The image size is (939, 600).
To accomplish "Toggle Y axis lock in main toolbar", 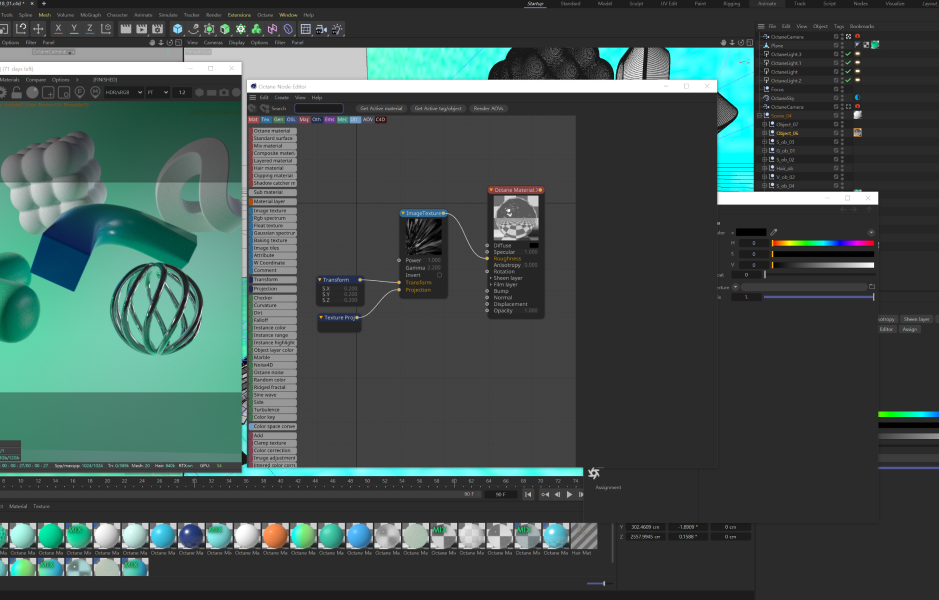I will 74,28.
